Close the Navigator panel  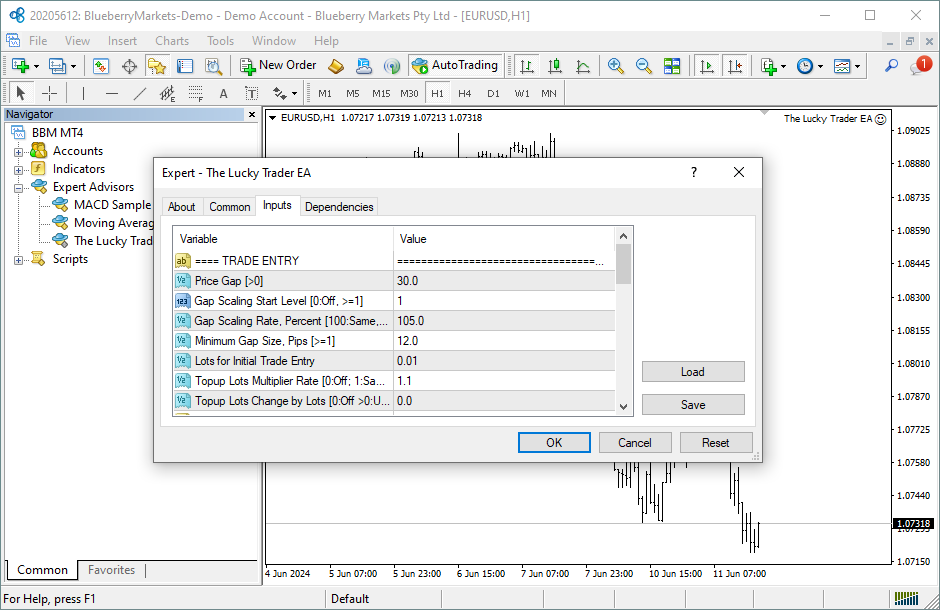(252, 114)
